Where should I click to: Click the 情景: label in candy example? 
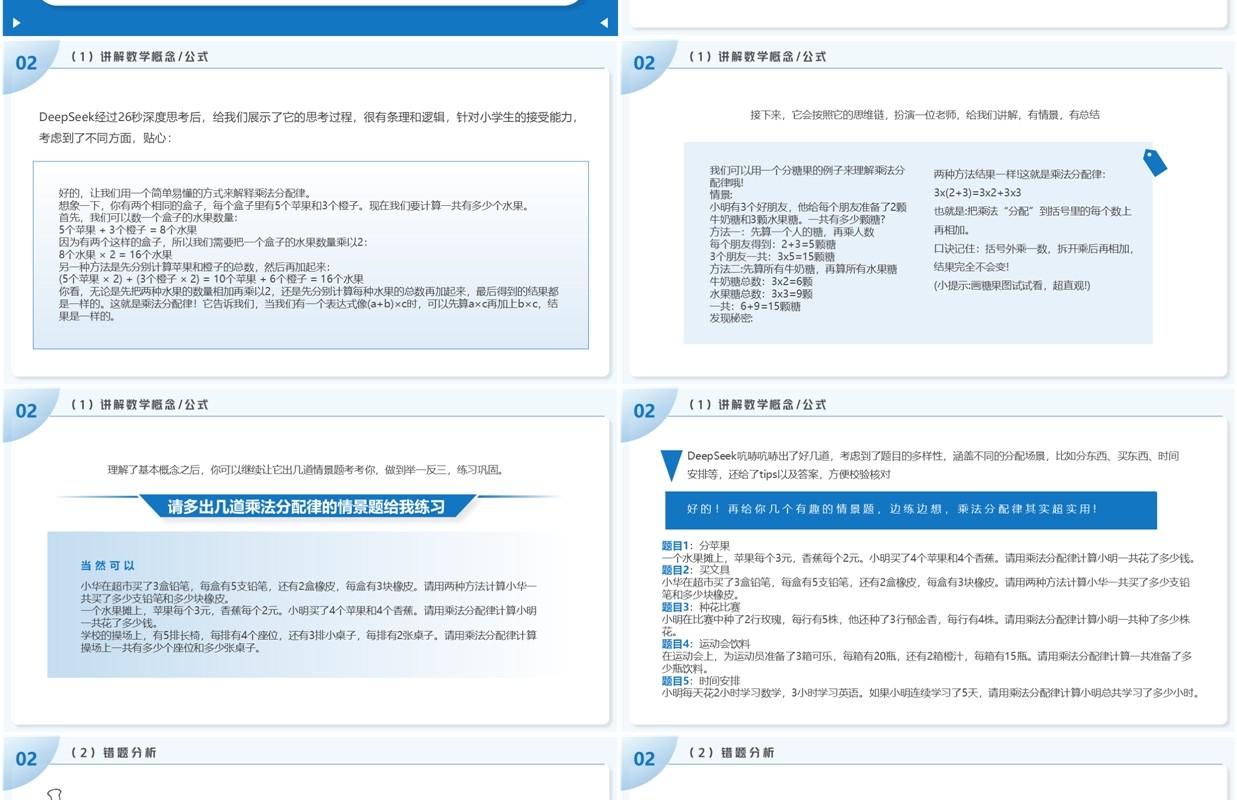(x=721, y=195)
